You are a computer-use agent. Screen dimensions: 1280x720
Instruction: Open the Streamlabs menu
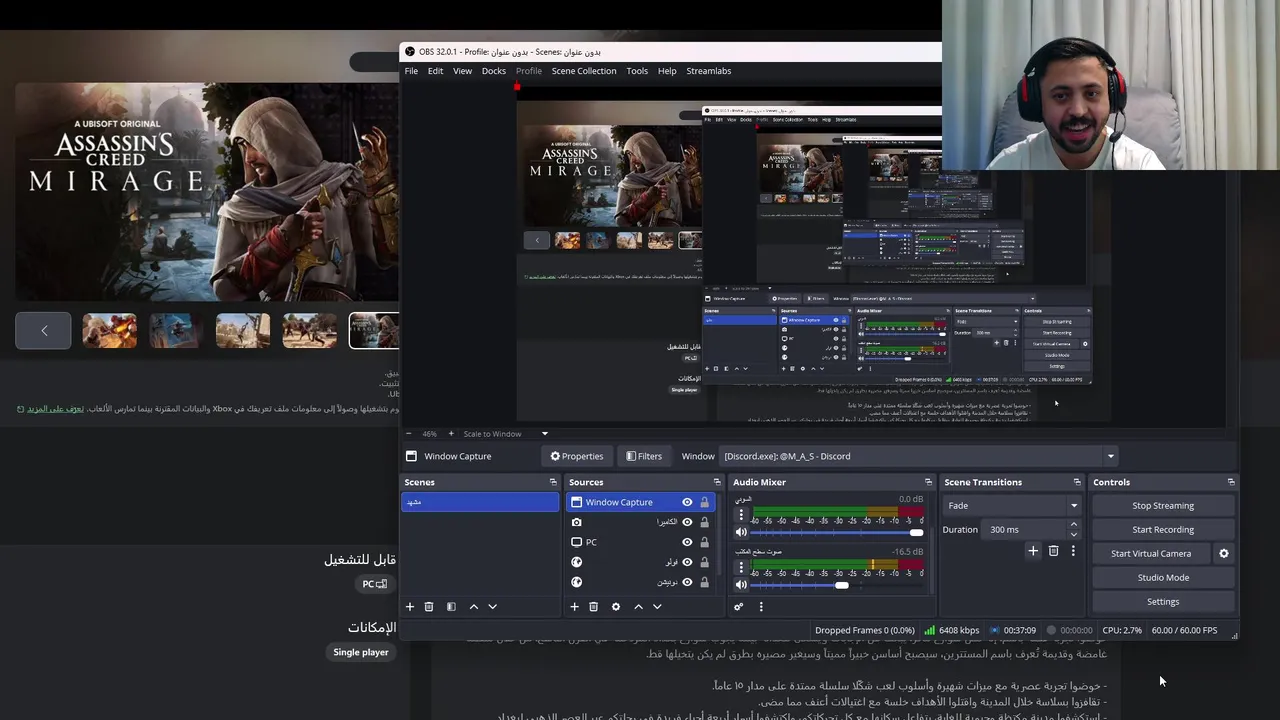[709, 71]
